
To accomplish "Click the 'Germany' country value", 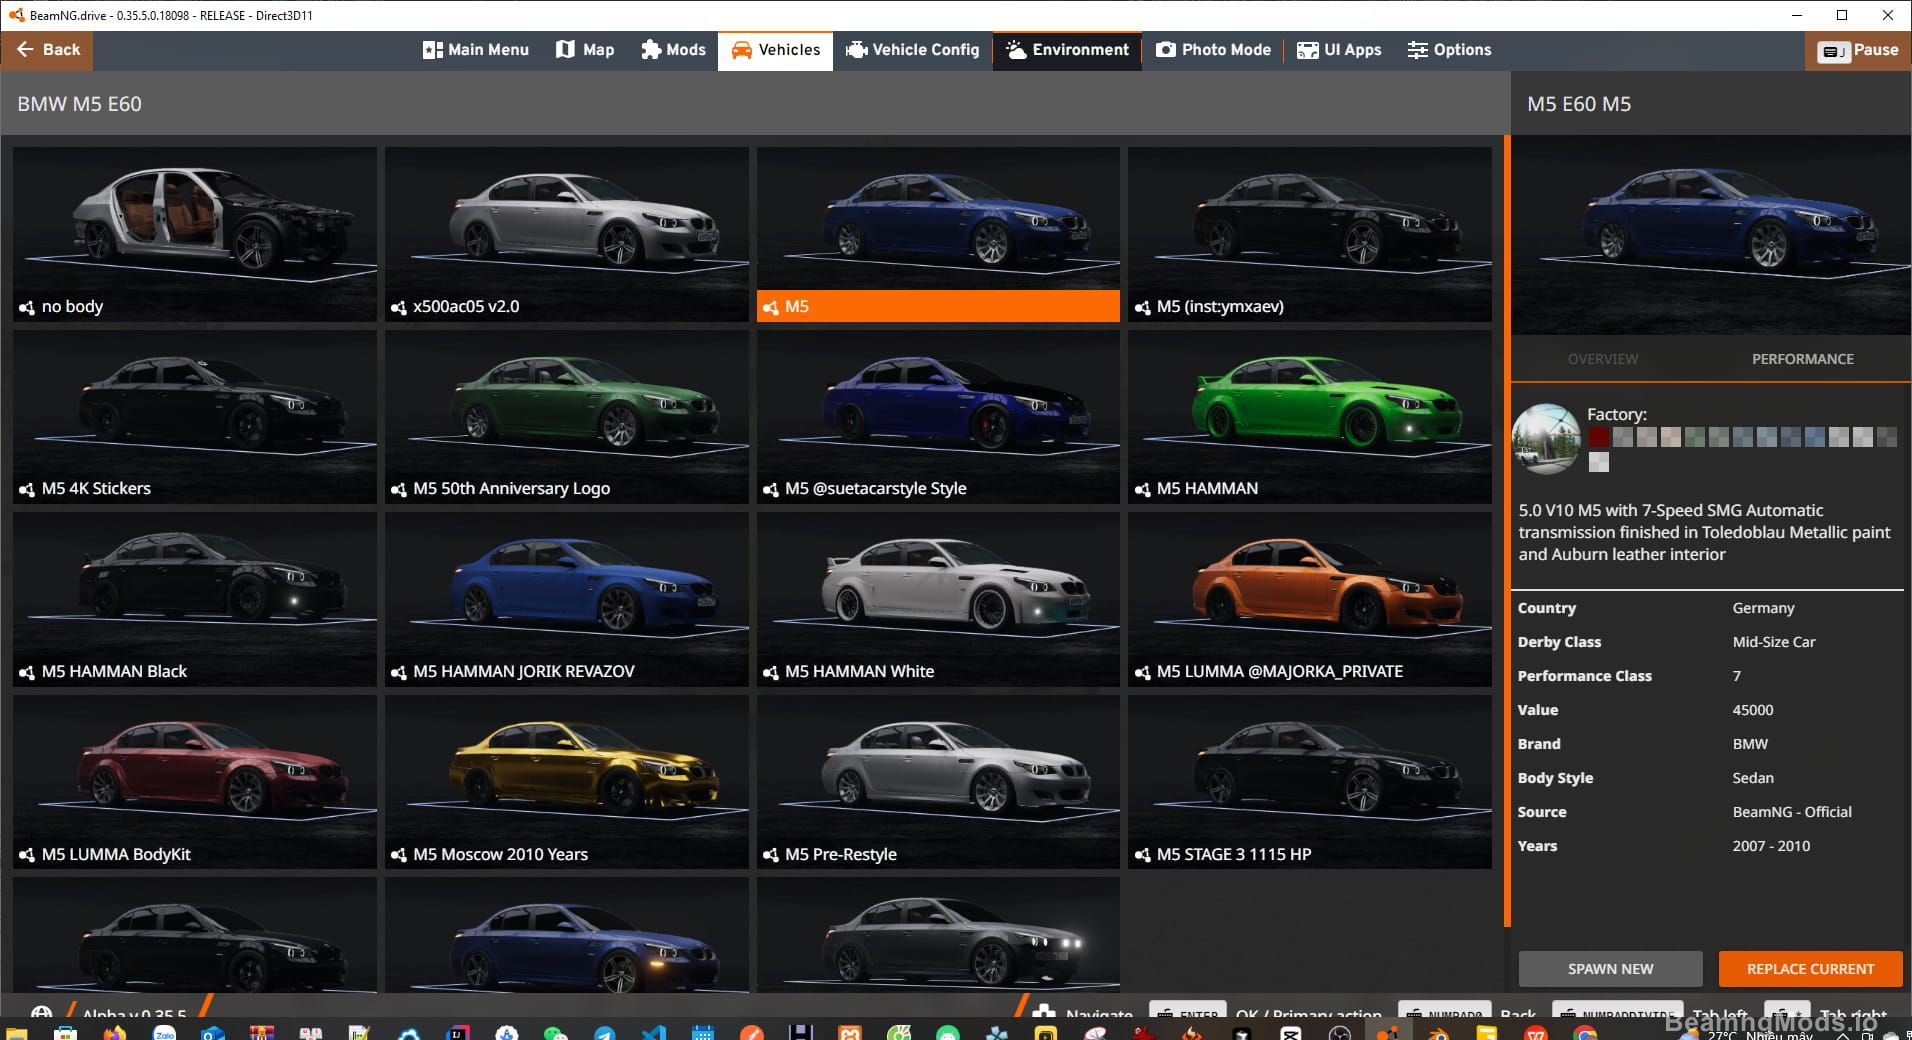I will tap(1763, 608).
